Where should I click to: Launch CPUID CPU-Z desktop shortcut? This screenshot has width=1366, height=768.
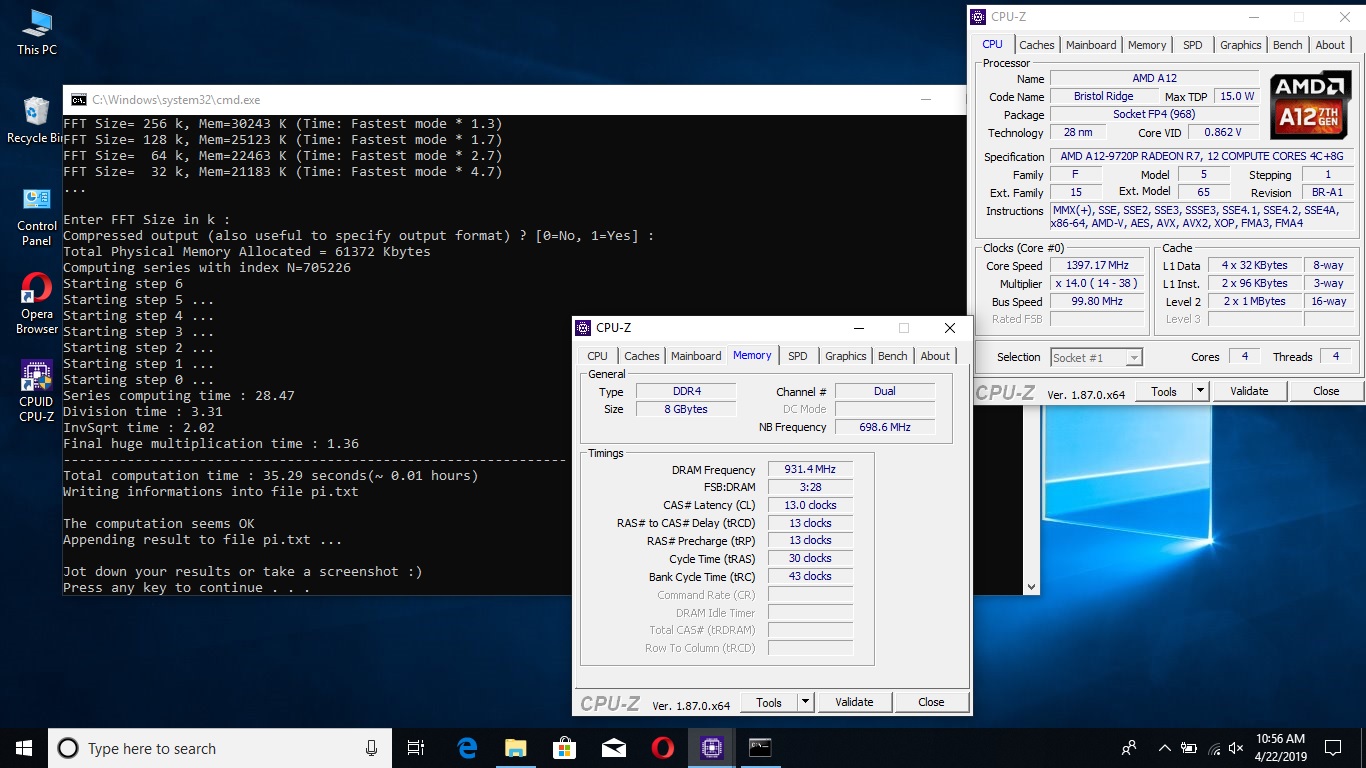(x=37, y=391)
